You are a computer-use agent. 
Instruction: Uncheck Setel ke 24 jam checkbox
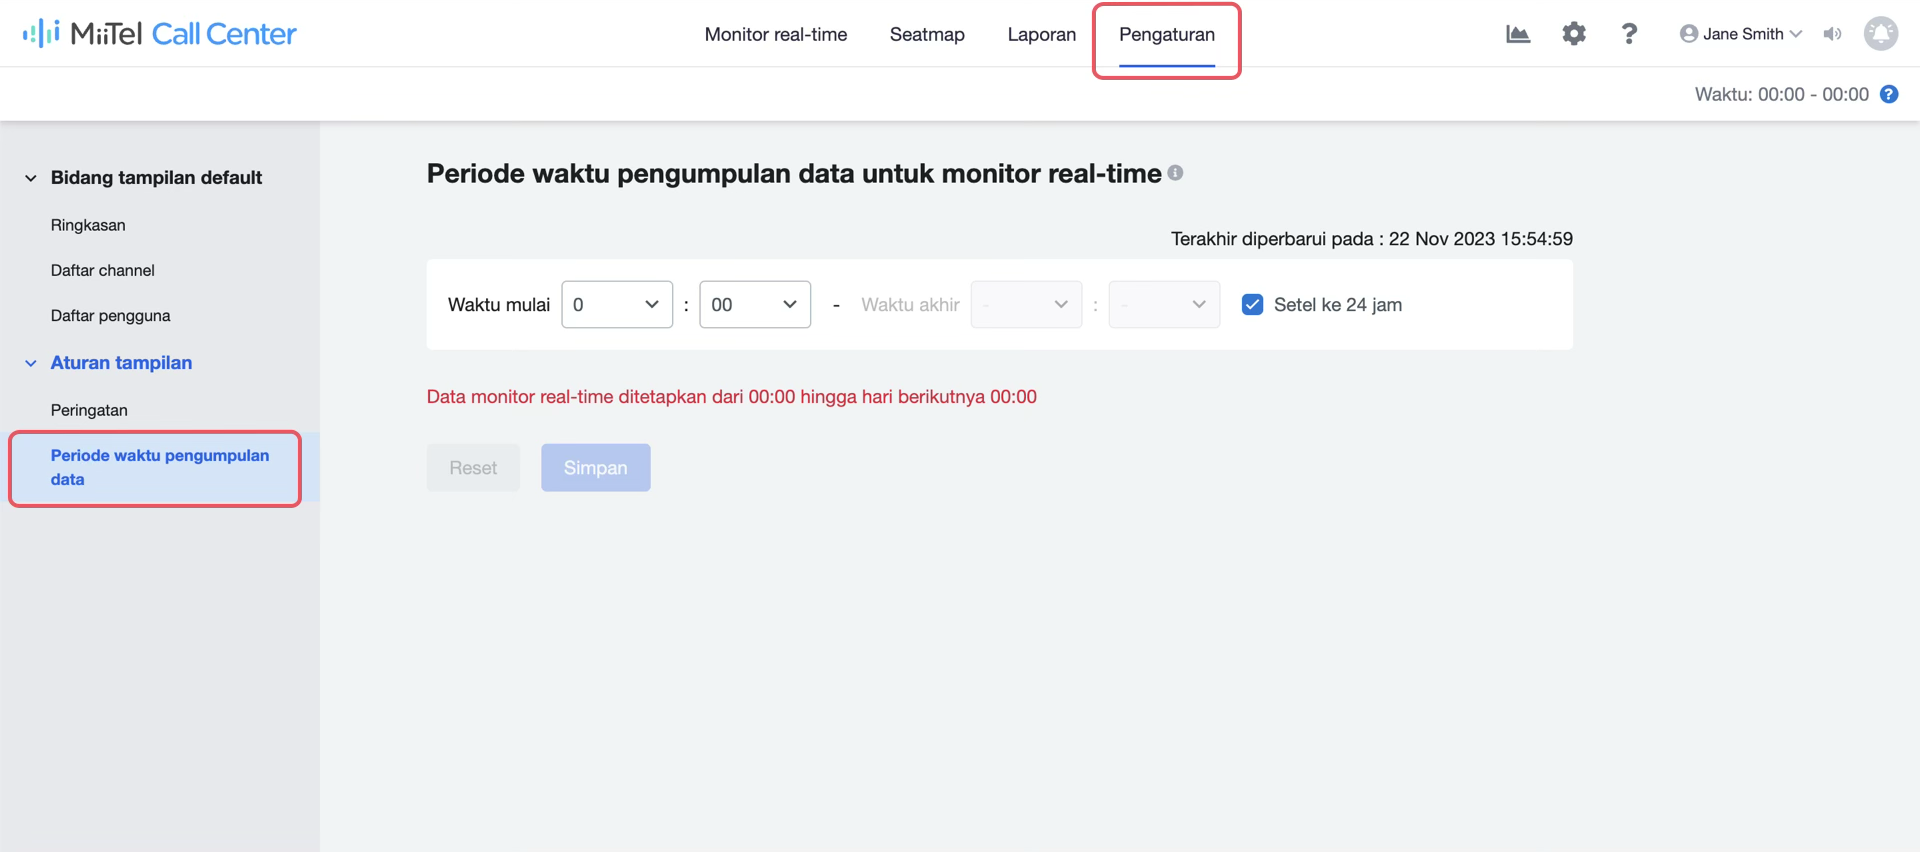tap(1252, 305)
